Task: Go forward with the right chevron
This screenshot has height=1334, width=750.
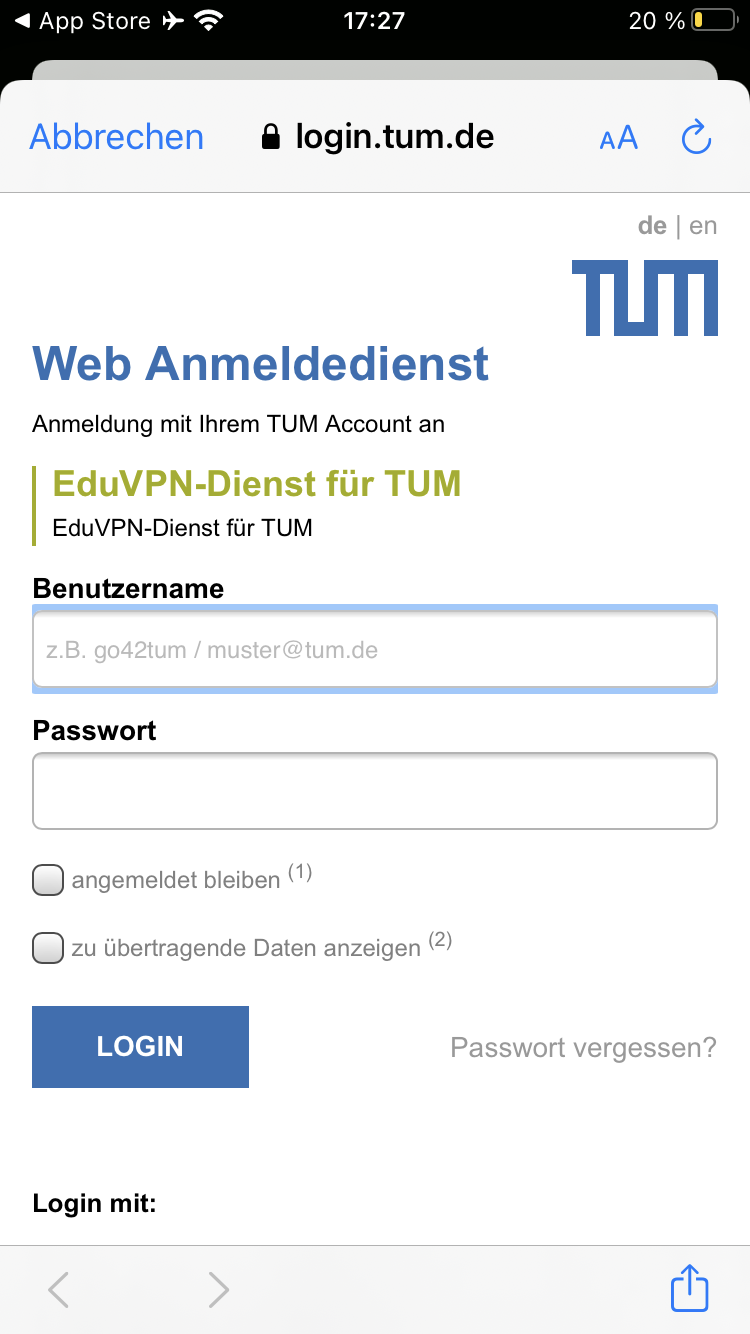Action: (218, 1290)
